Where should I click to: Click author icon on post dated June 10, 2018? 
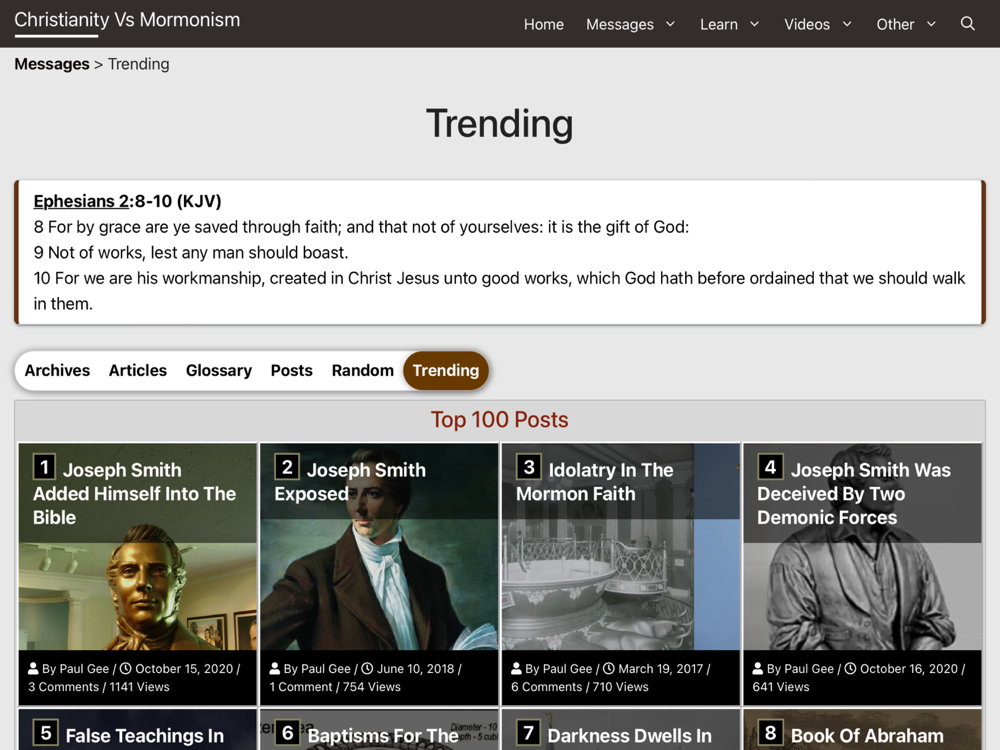click(x=275, y=668)
